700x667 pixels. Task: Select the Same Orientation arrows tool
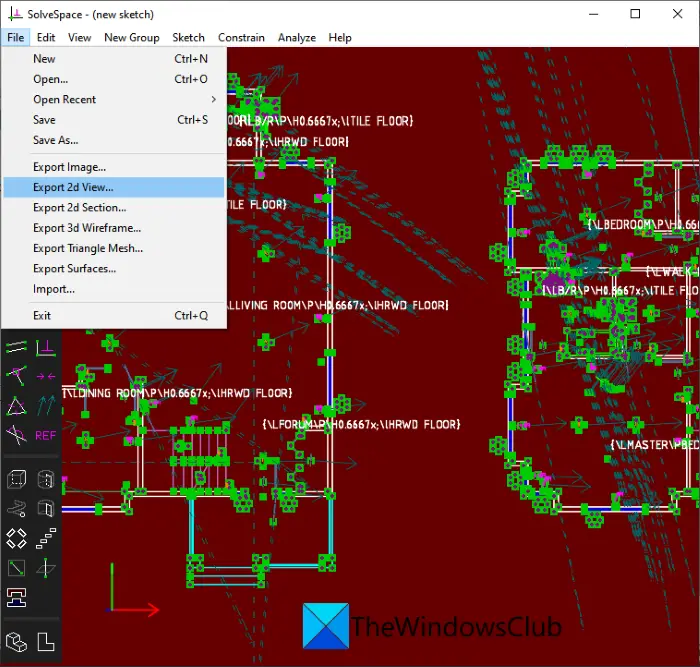point(46,405)
